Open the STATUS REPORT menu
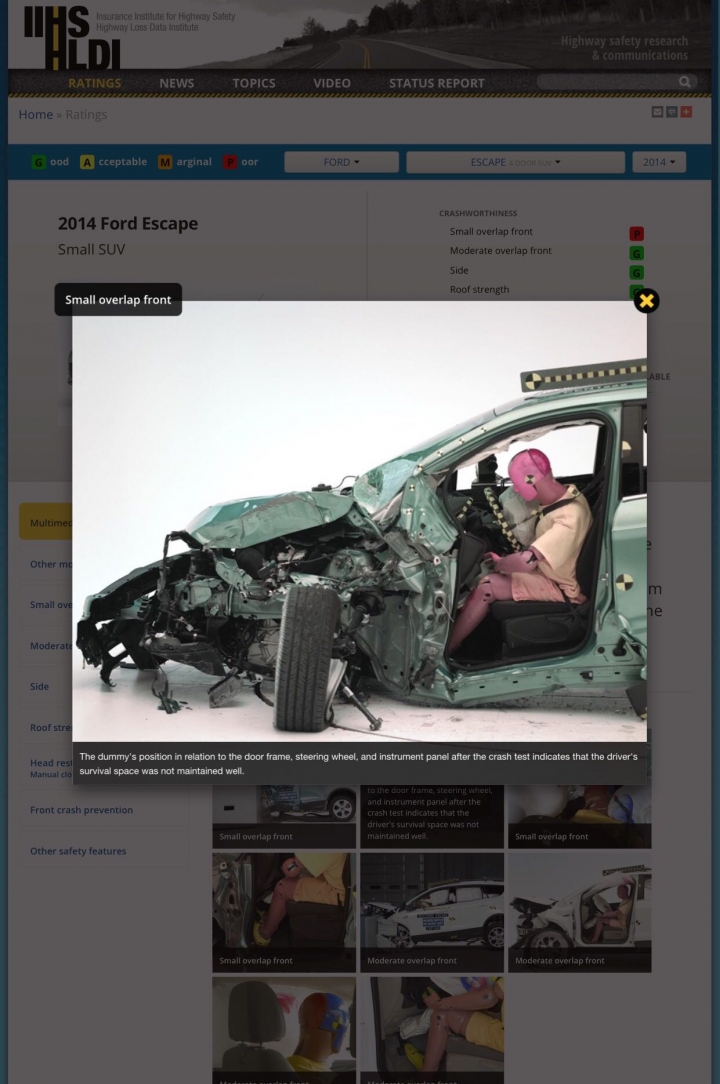Viewport: 720px width, 1084px height. click(436, 83)
